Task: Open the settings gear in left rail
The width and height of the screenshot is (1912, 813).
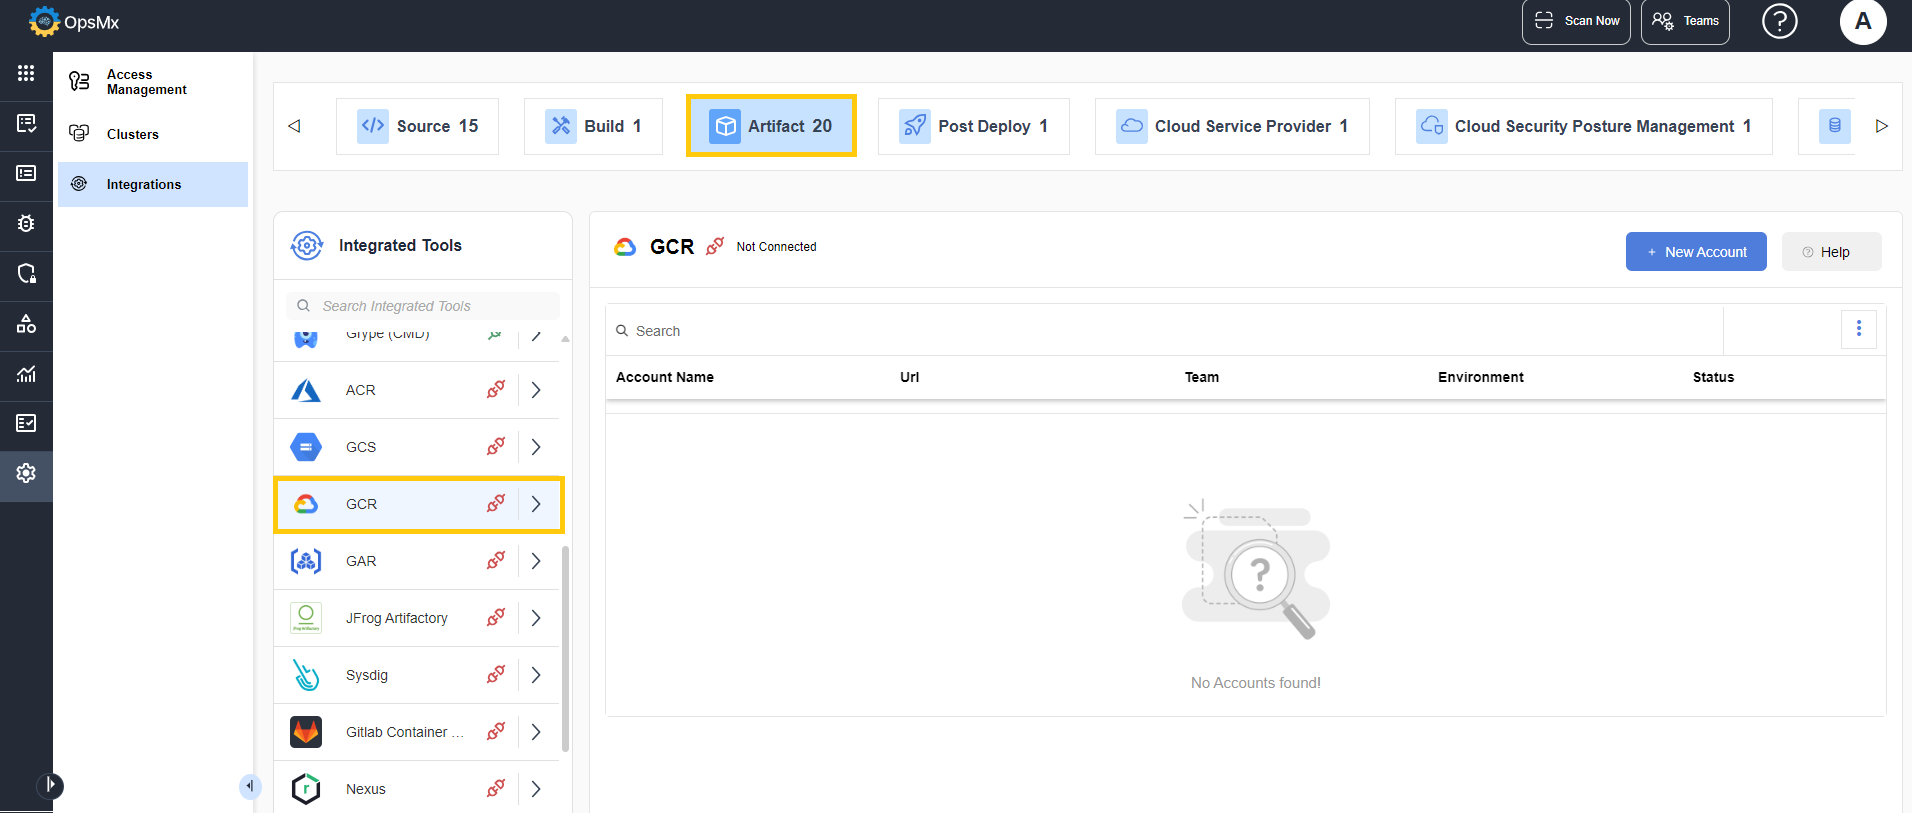Action: click(x=26, y=473)
